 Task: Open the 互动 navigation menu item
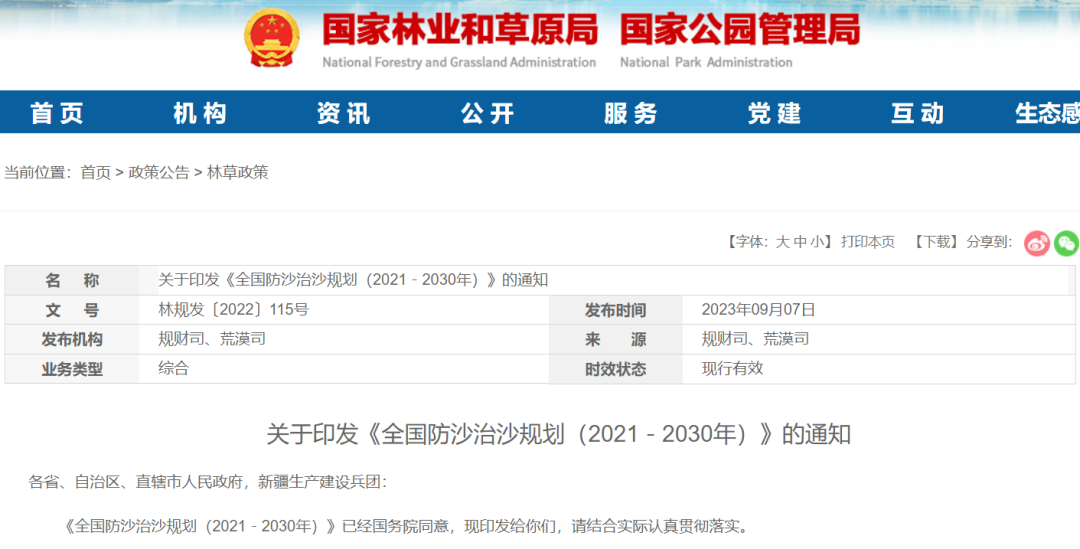918,113
